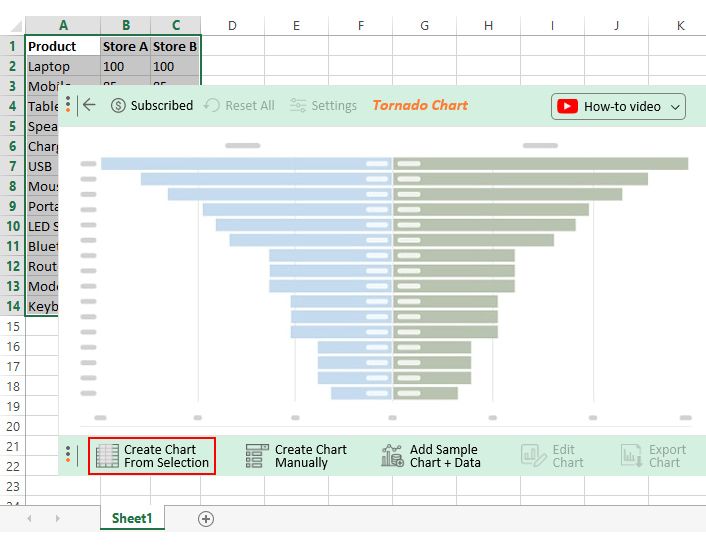Click the Subscribed label
Viewport: 706px width, 545px height.
162,105
